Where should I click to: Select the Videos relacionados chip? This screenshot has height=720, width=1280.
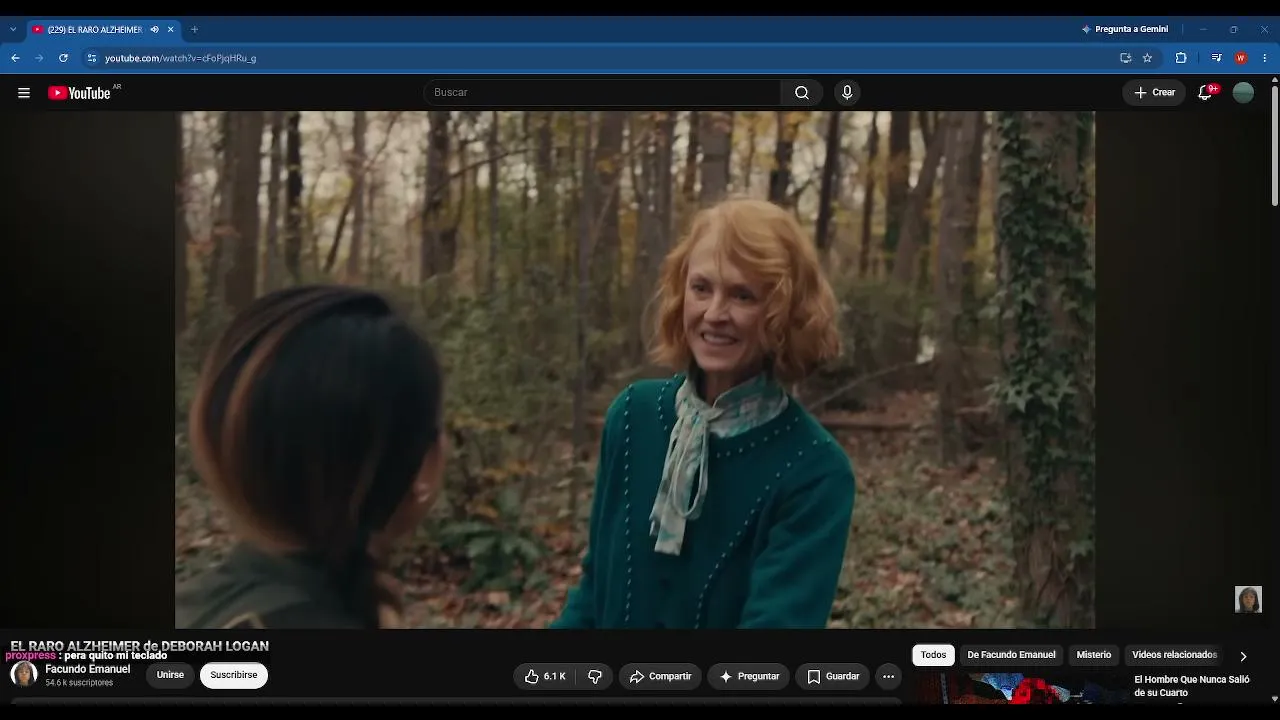tap(1174, 655)
